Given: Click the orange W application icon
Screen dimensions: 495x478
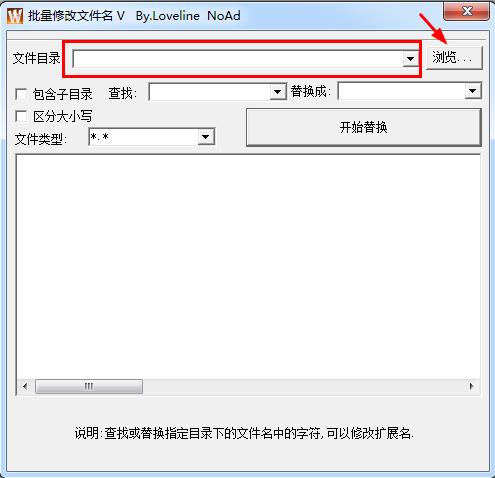Looking at the screenshot, I should click(15, 16).
